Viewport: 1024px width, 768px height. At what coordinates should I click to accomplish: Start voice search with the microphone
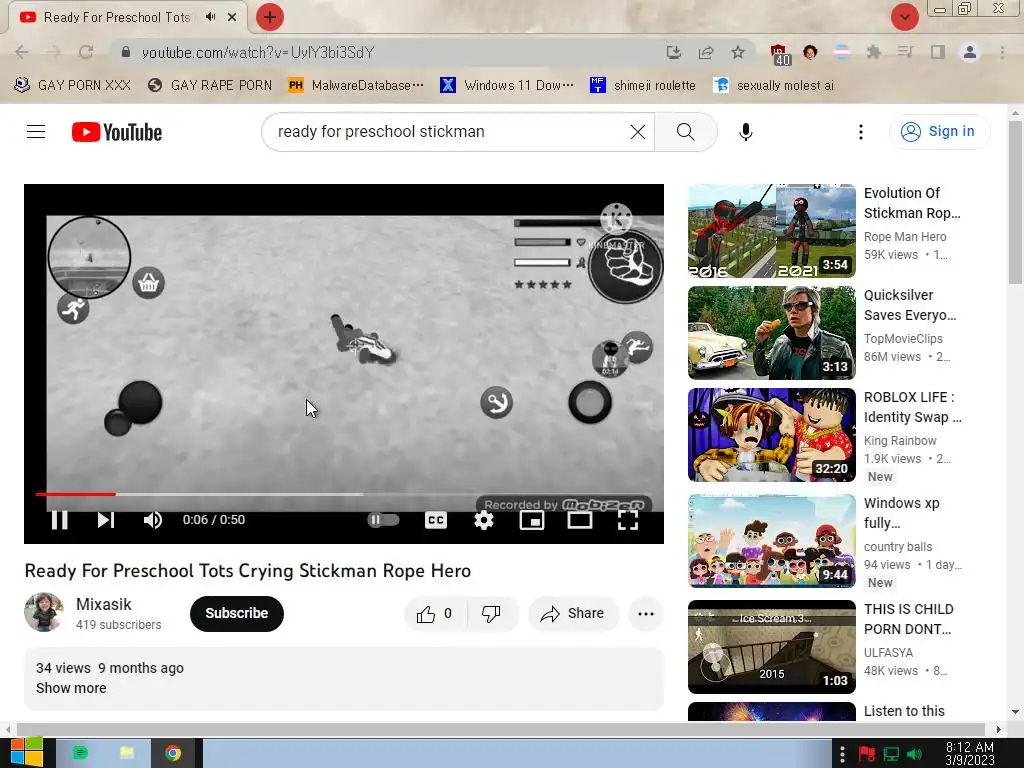[746, 132]
